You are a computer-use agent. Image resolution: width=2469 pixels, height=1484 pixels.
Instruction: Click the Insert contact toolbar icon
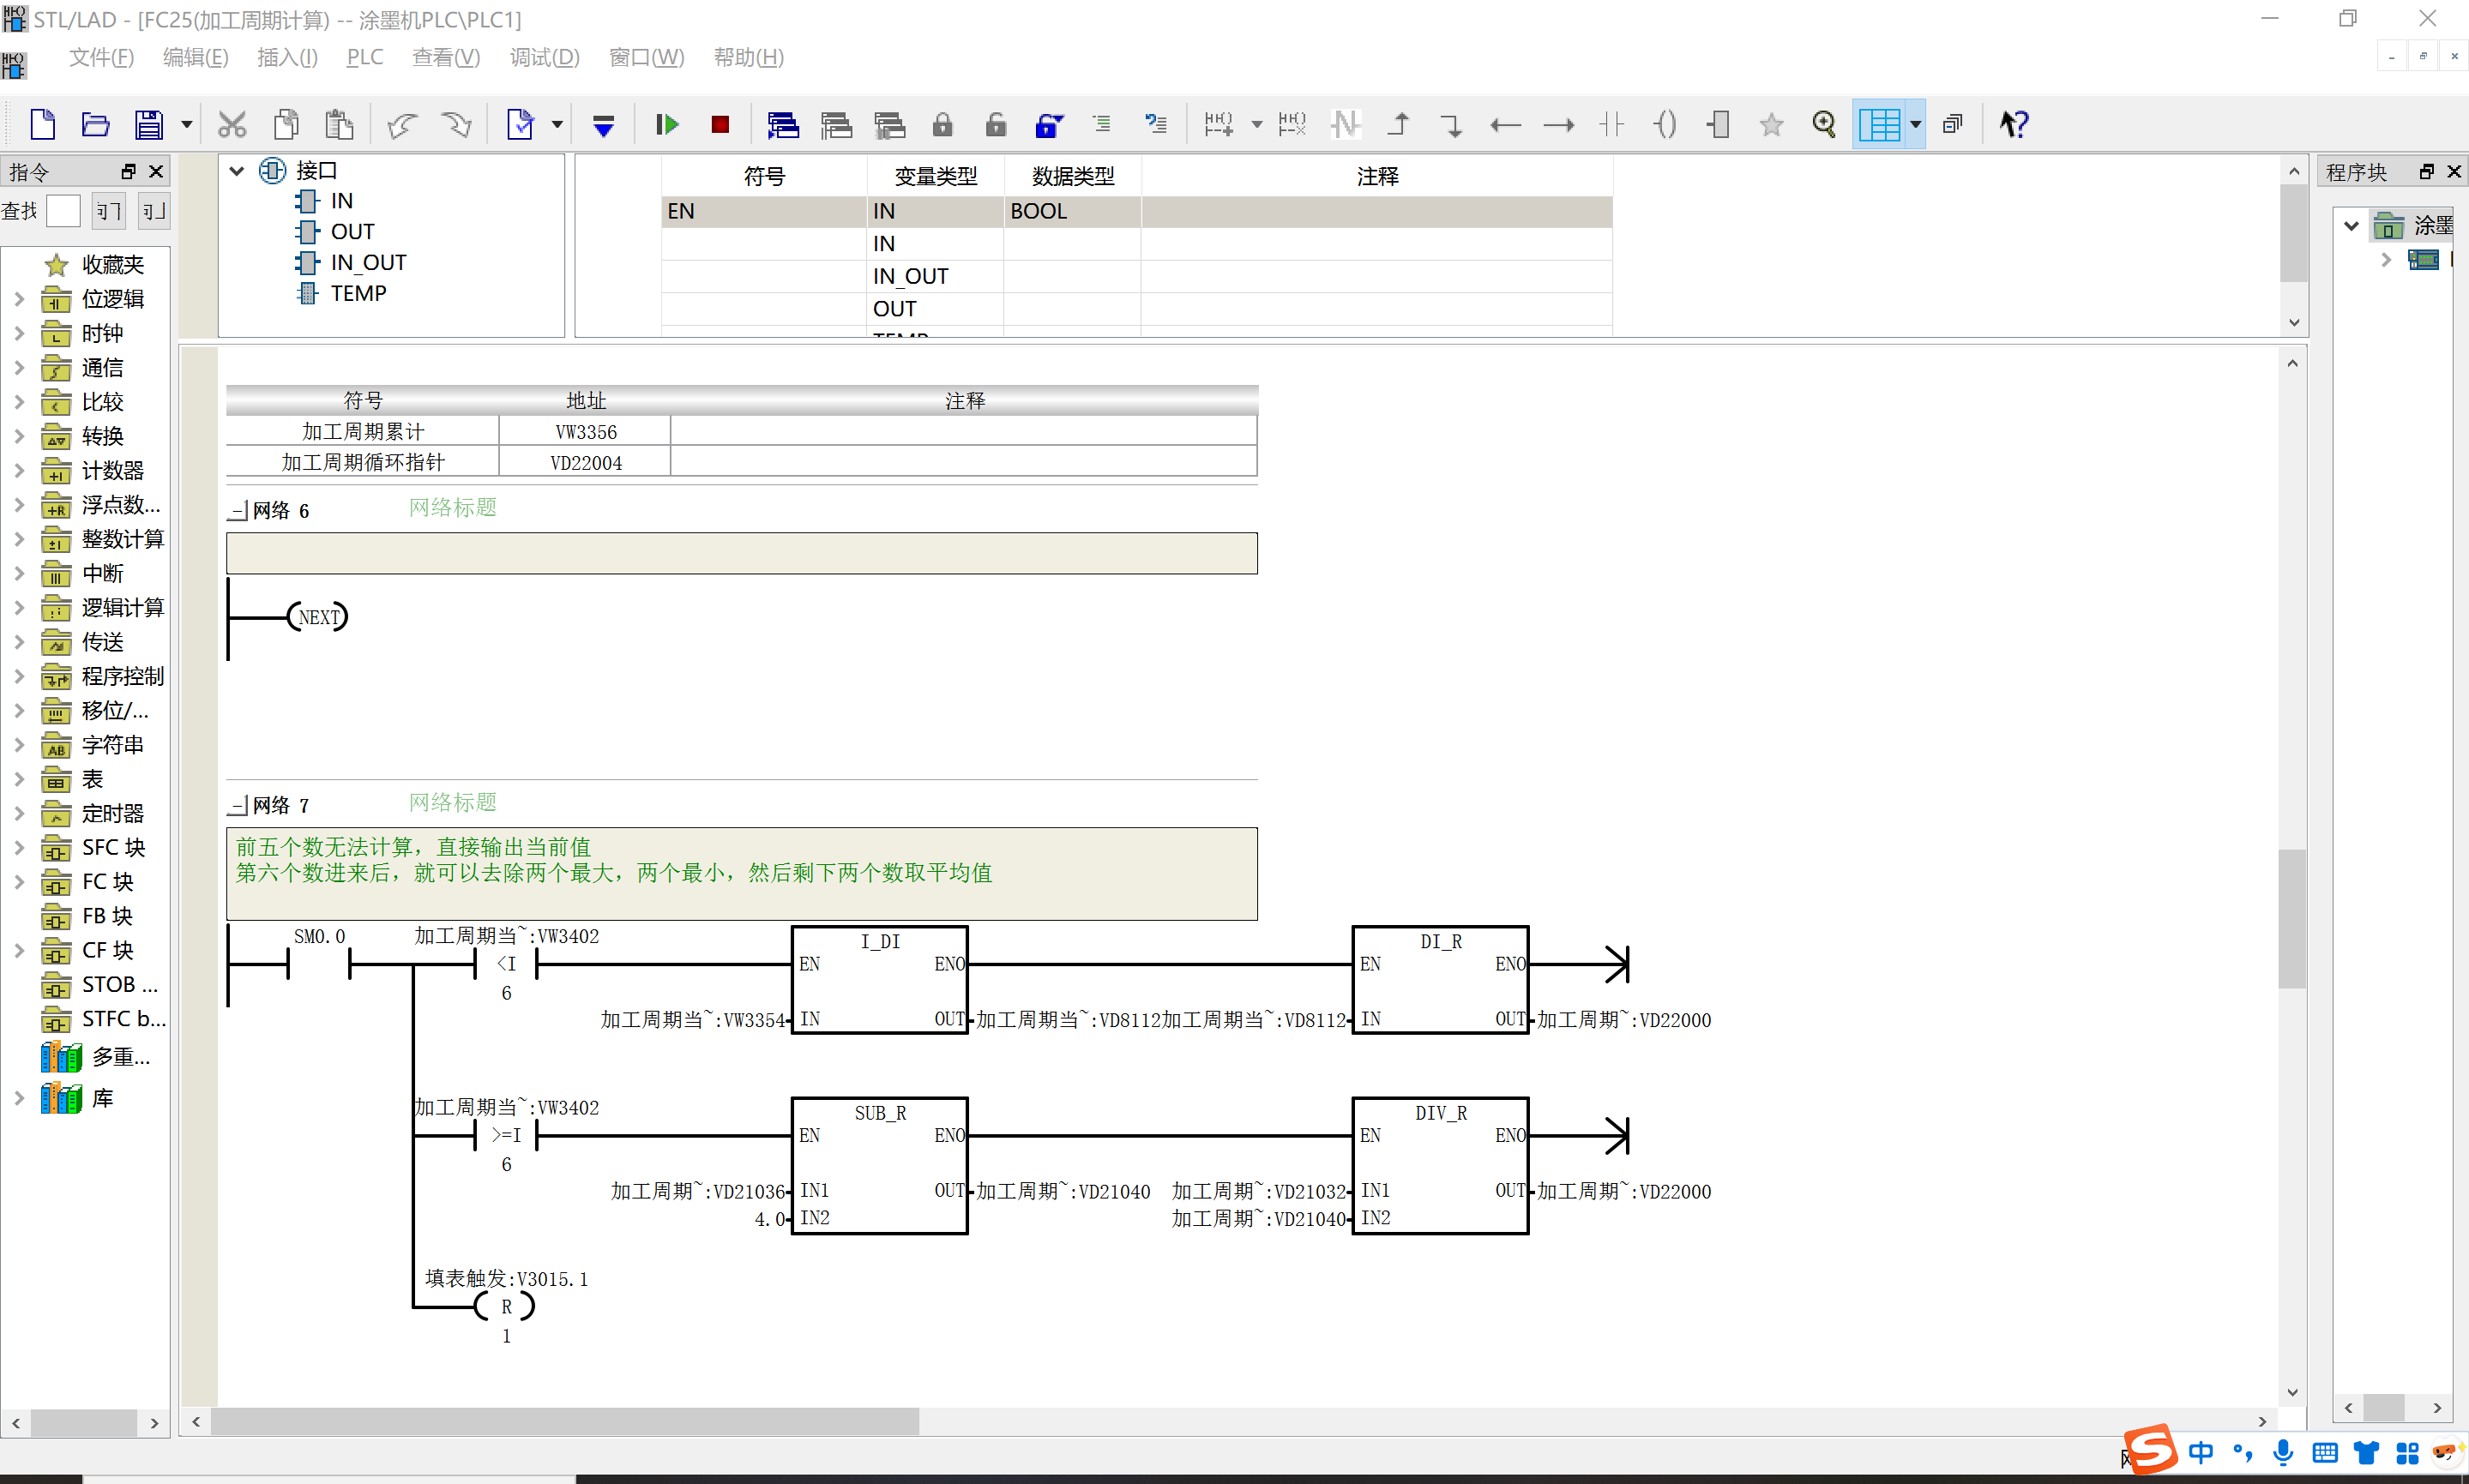click(1612, 125)
